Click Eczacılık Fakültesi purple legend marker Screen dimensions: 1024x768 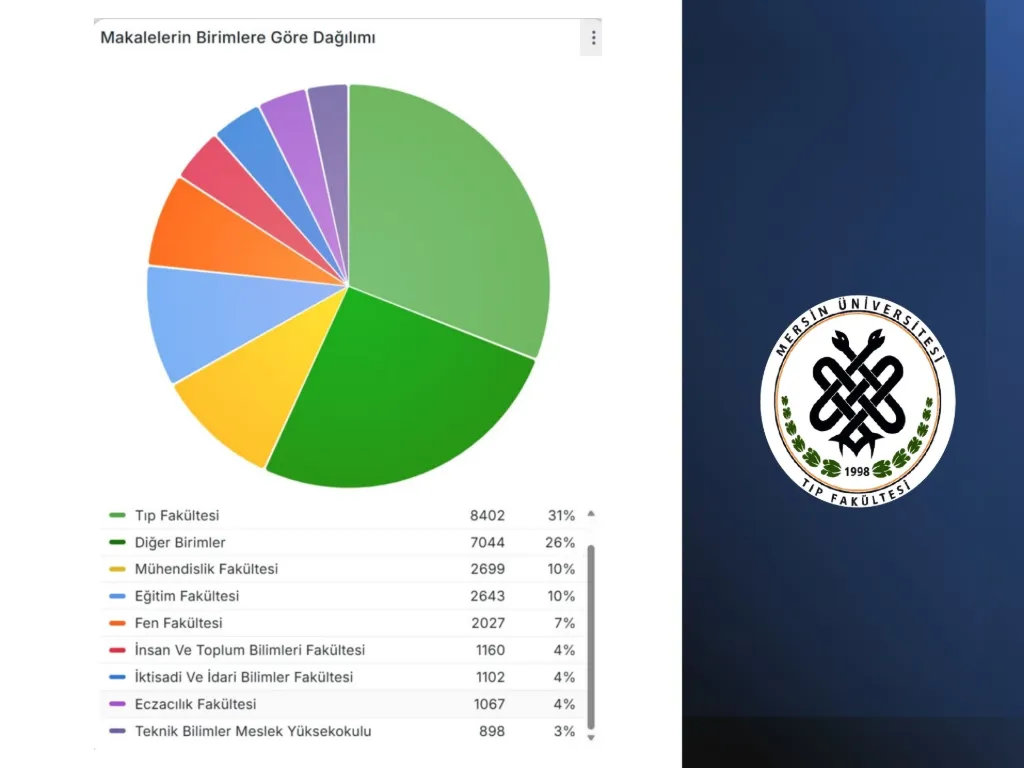click(x=118, y=704)
